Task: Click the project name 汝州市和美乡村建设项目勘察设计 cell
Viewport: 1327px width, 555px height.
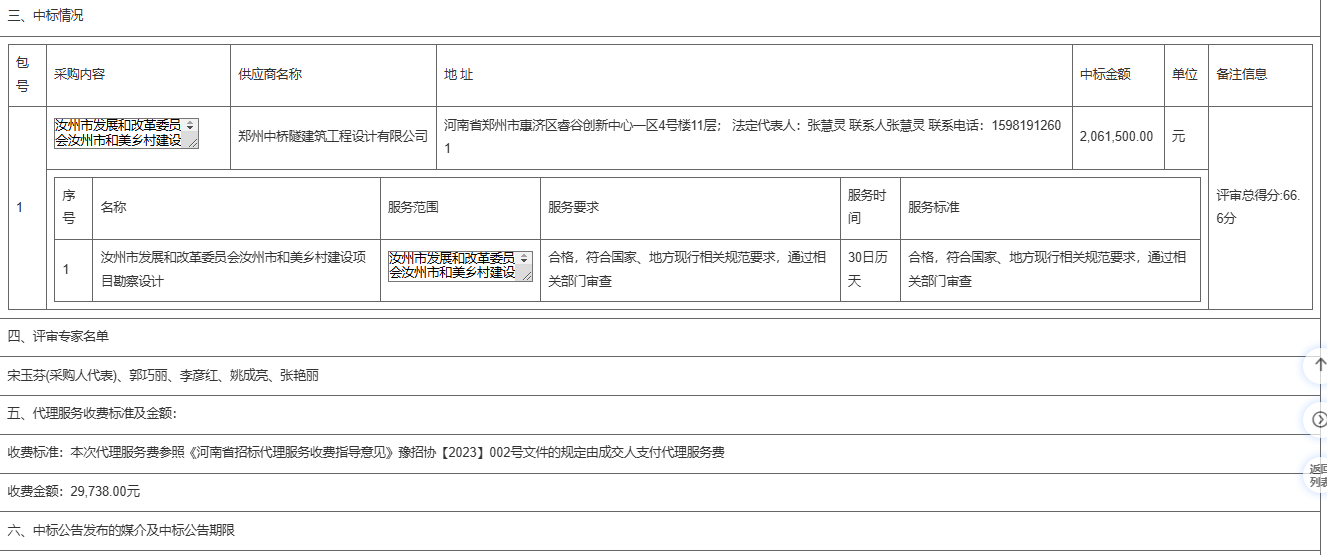Action: pyautogui.click(x=233, y=269)
